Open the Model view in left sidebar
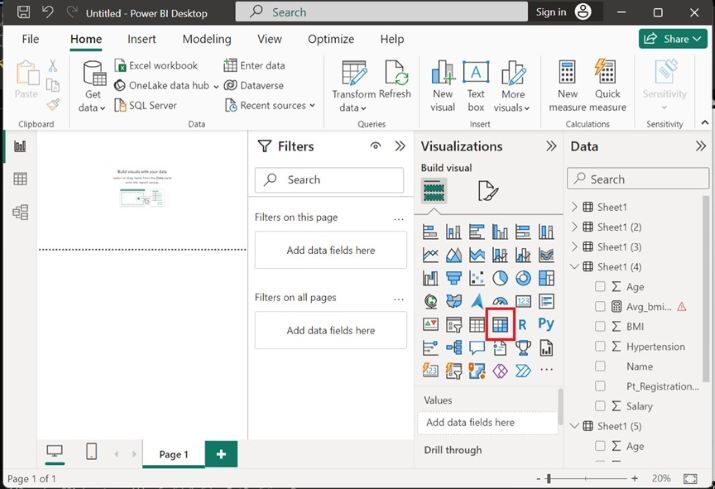The height and width of the screenshot is (489, 715). pos(20,212)
